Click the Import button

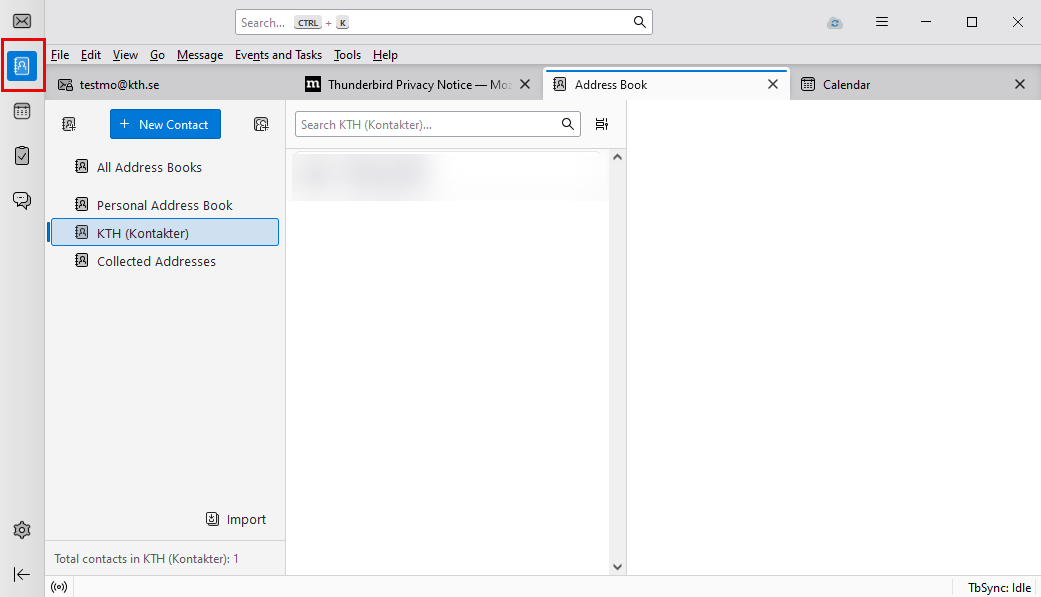click(x=236, y=519)
